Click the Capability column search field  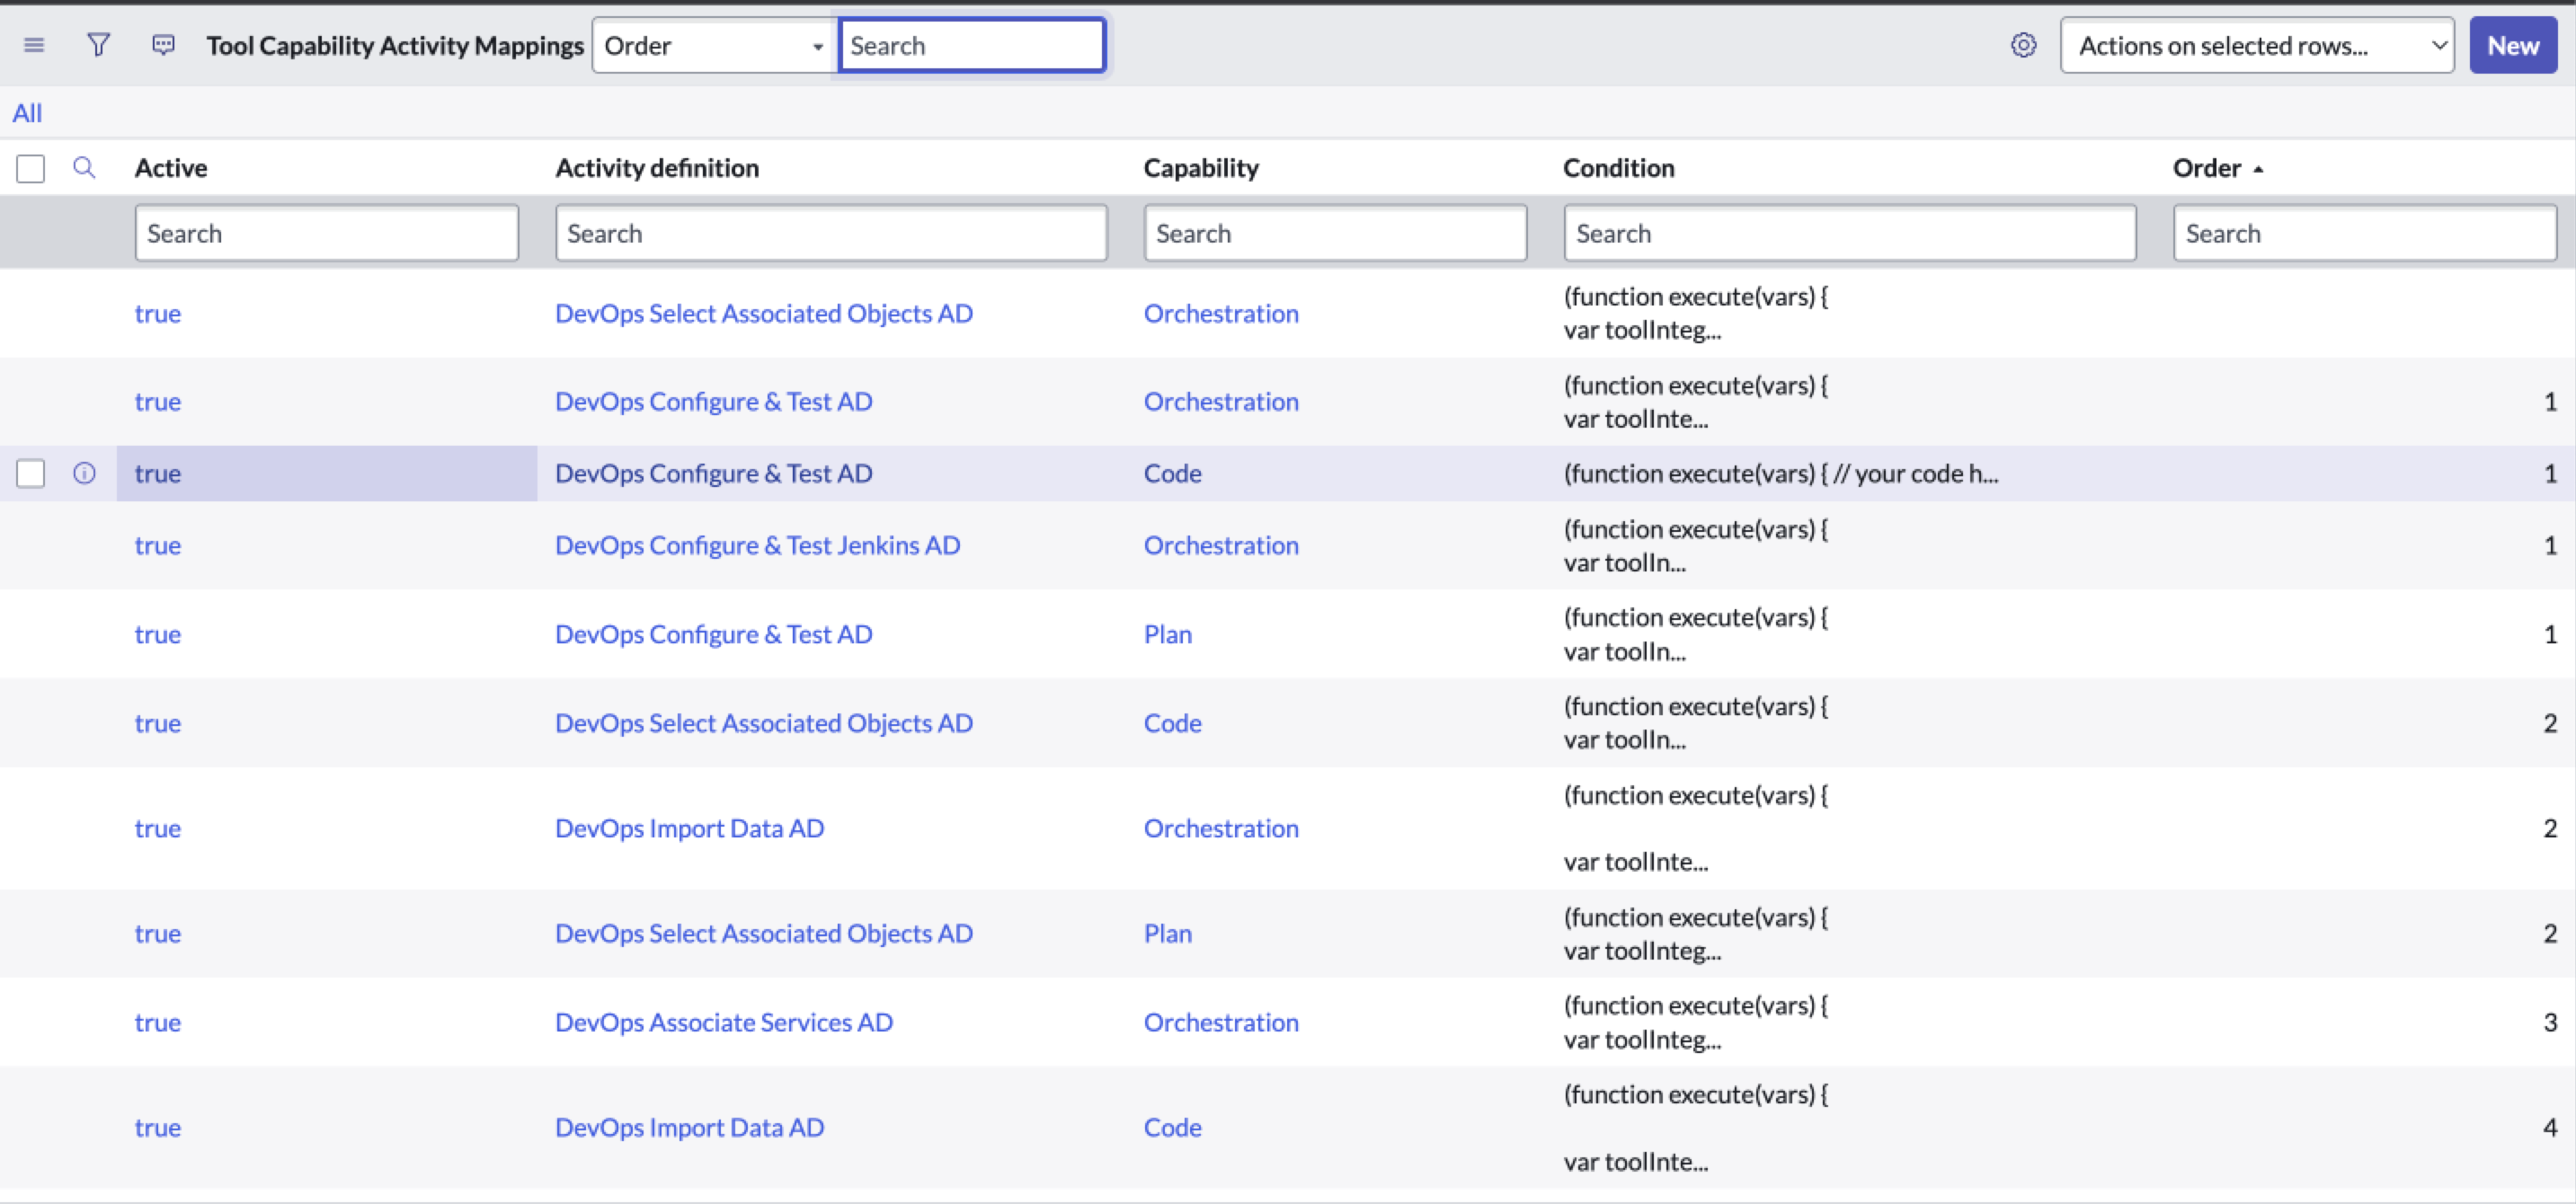1335,233
